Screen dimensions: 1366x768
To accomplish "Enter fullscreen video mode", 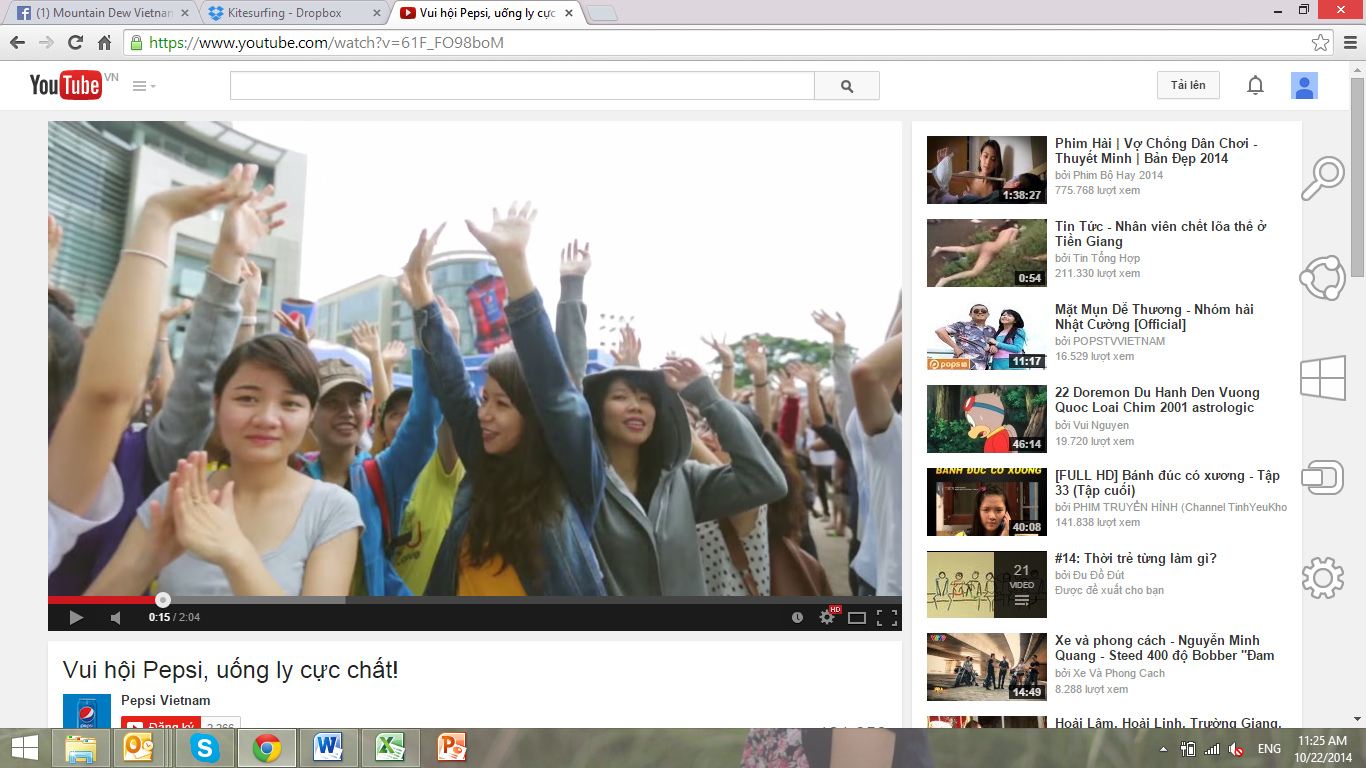I will (886, 617).
